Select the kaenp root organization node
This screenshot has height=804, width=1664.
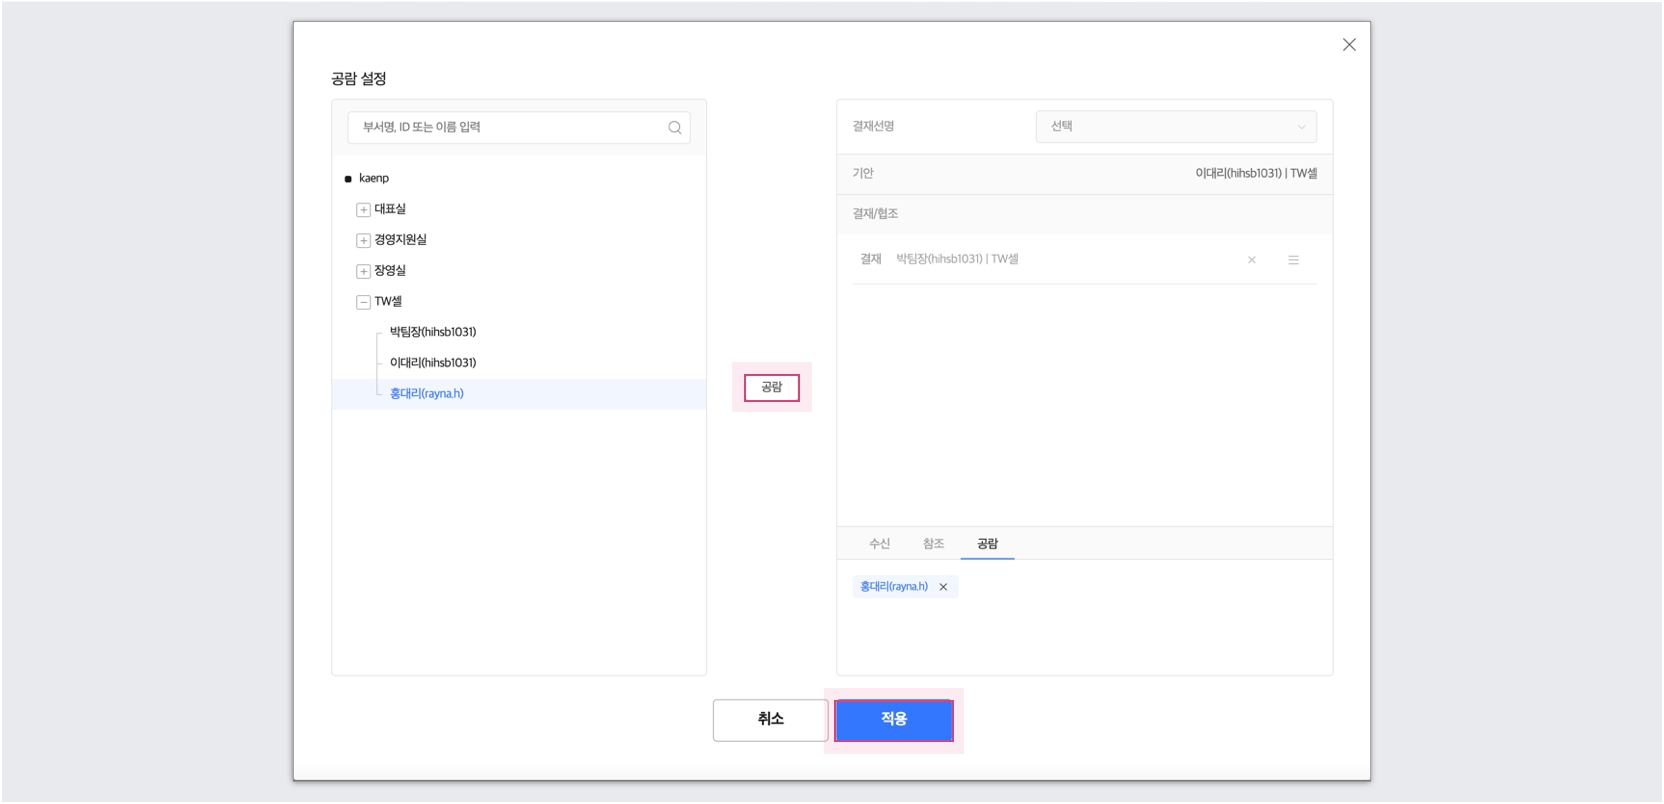[374, 179]
